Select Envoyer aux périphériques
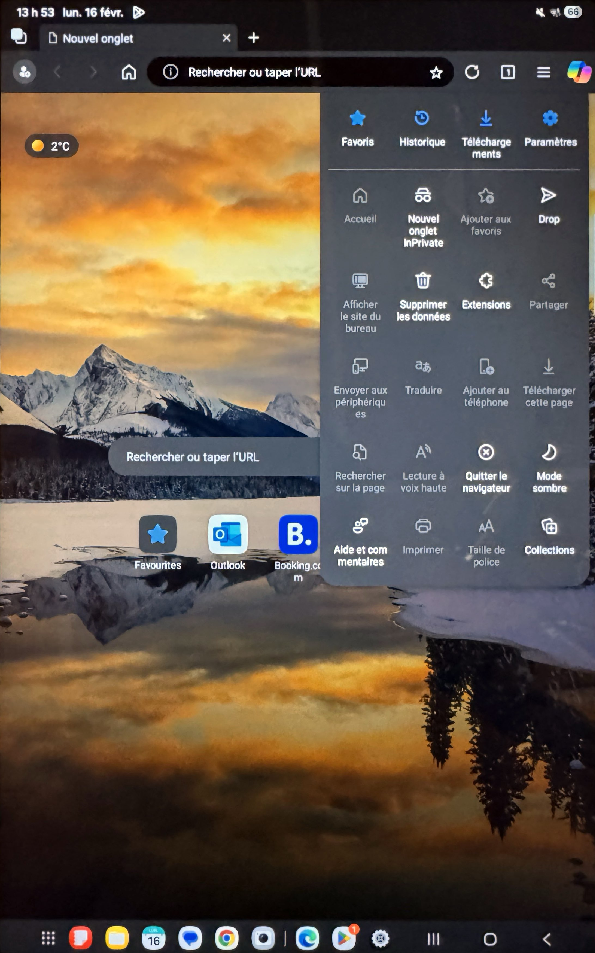This screenshot has width=595, height=953. tap(360, 388)
